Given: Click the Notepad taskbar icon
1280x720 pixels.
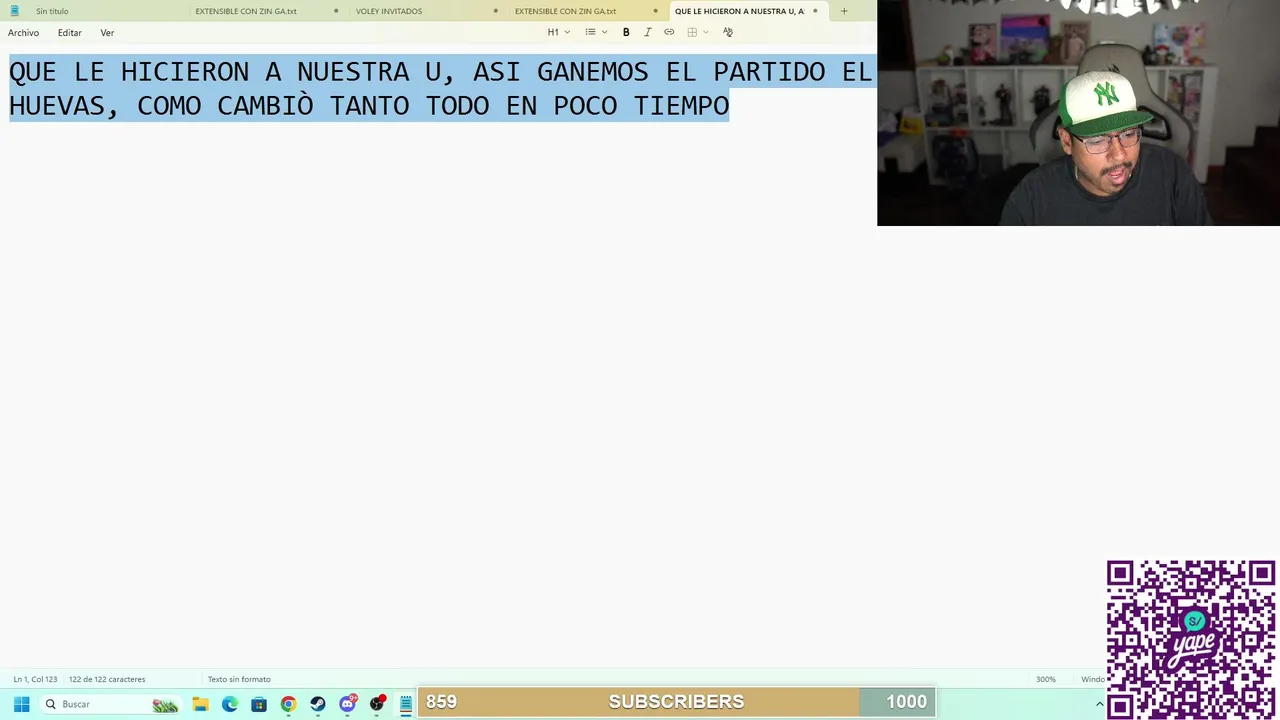Looking at the screenshot, I should coord(406,704).
